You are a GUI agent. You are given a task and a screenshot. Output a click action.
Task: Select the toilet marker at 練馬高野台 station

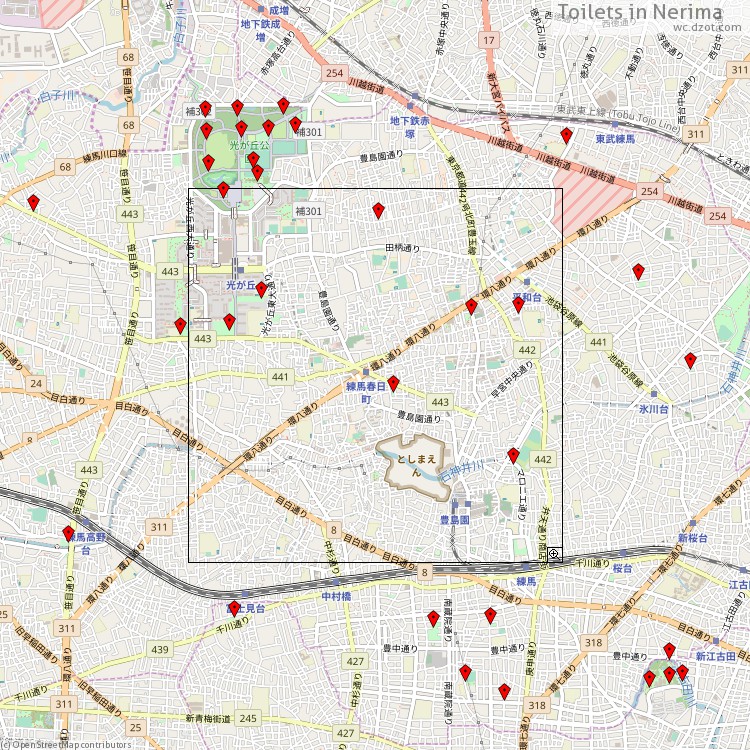pyautogui.click(x=68, y=534)
